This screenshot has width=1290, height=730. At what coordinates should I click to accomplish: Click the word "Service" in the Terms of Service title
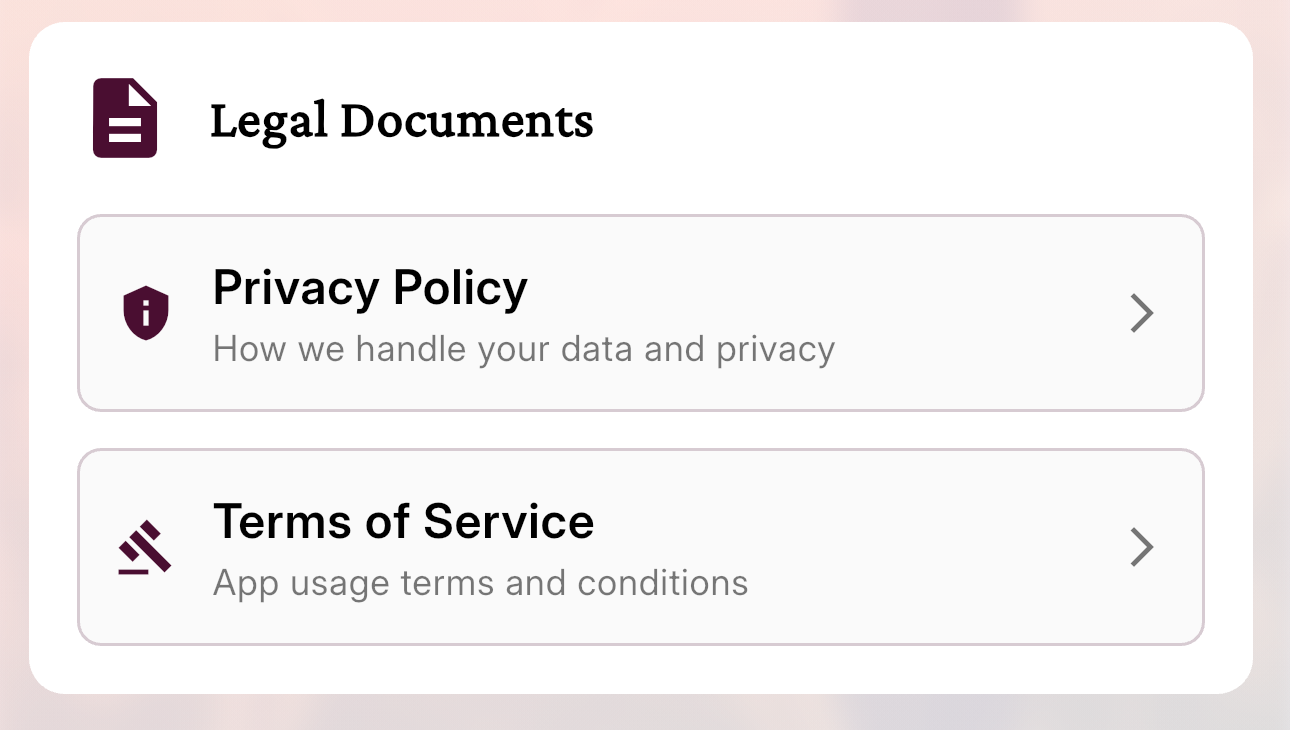pyautogui.click(x=508, y=522)
